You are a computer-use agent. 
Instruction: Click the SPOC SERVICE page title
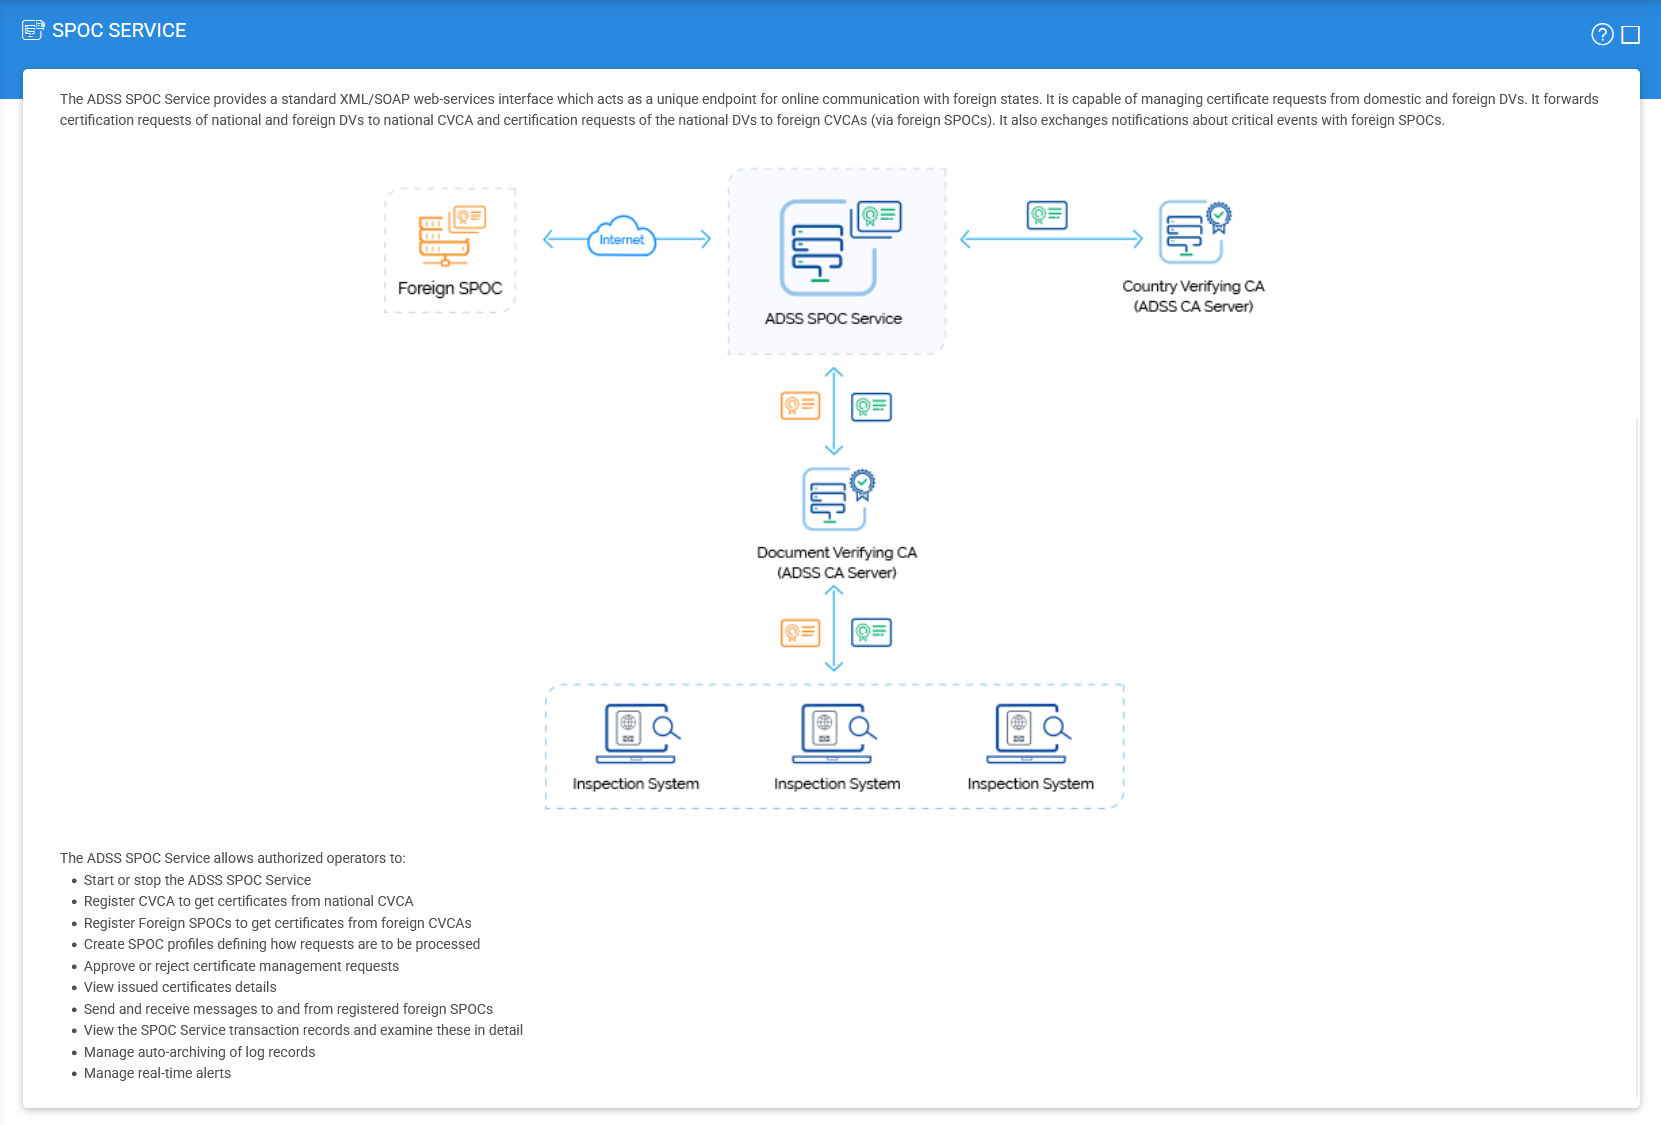point(119,31)
